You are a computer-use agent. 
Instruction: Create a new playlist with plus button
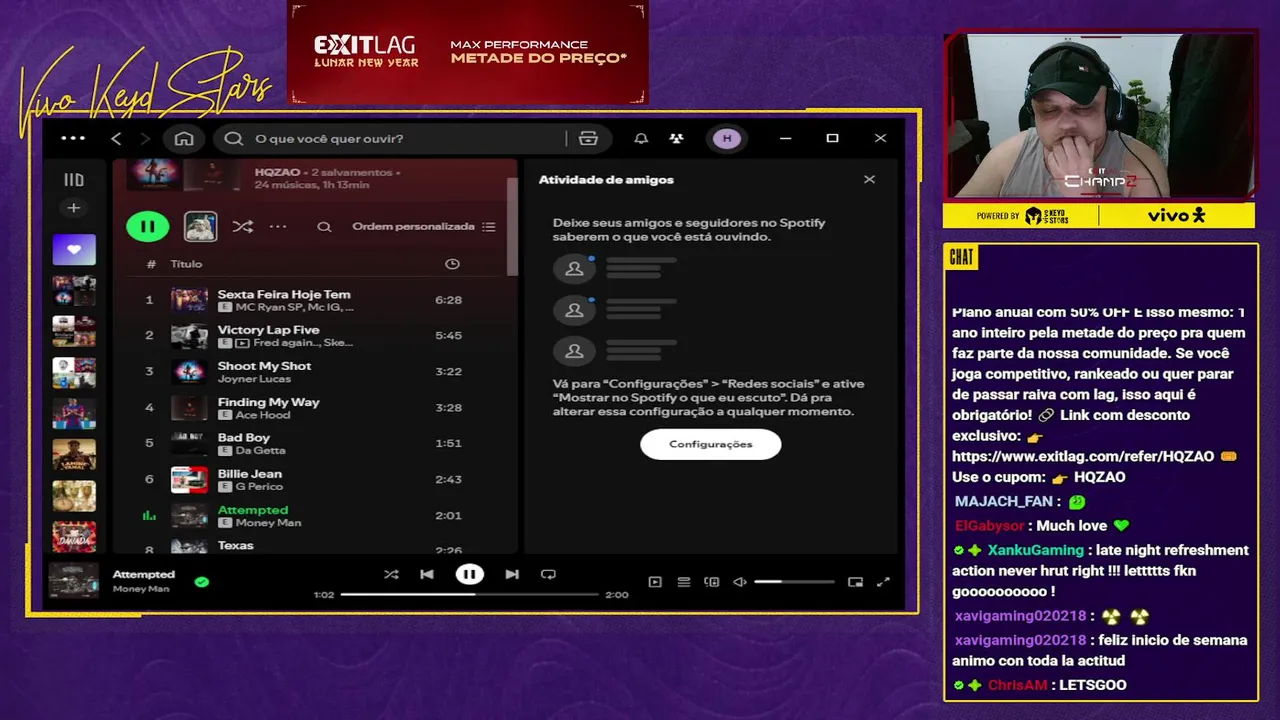[73, 208]
